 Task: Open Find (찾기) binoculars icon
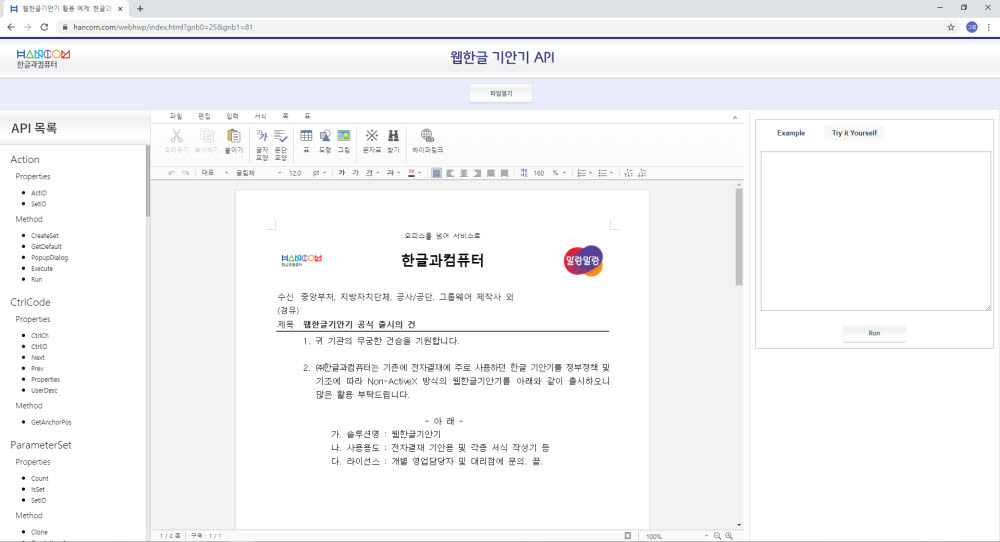393,136
